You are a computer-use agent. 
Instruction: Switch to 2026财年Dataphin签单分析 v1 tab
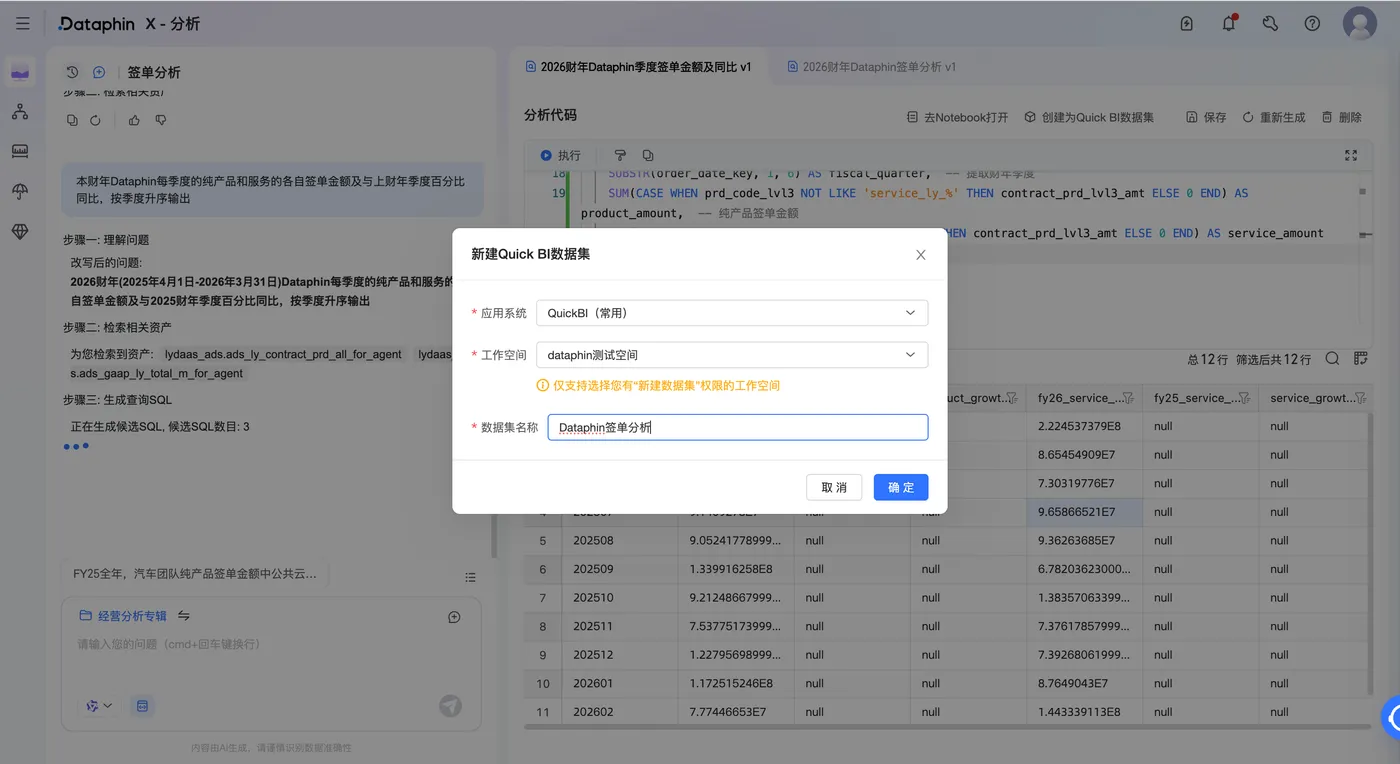click(871, 67)
